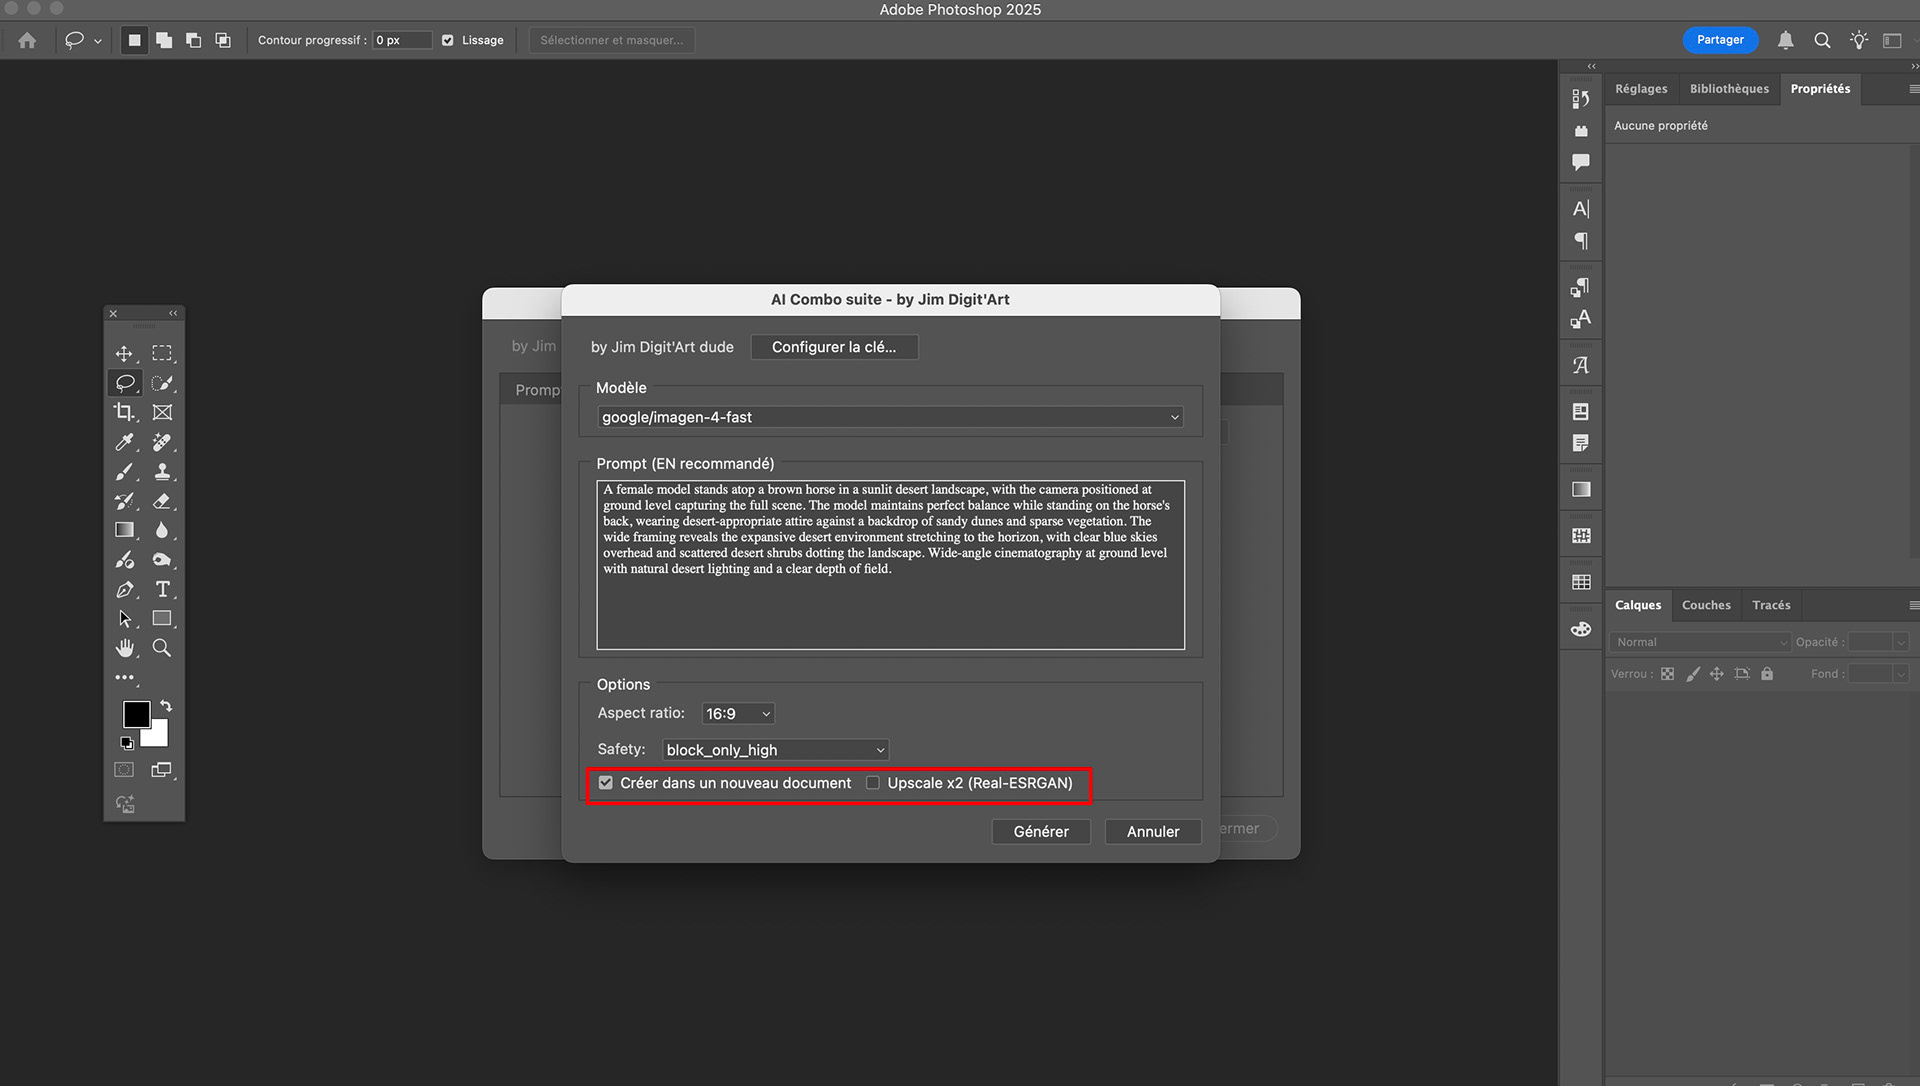
Task: Collapse the toolbox to a single column
Action: 173,313
